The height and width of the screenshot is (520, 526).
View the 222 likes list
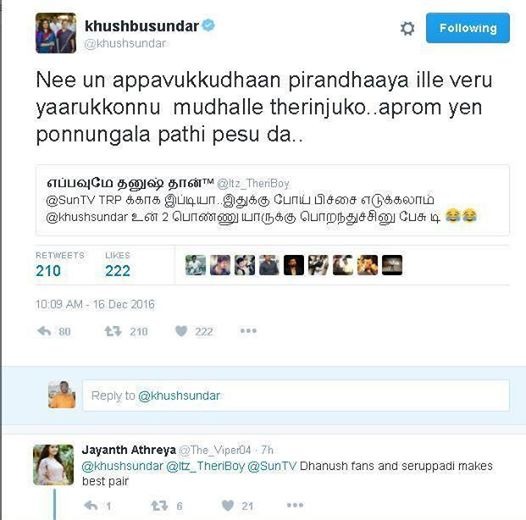pyautogui.click(x=117, y=265)
